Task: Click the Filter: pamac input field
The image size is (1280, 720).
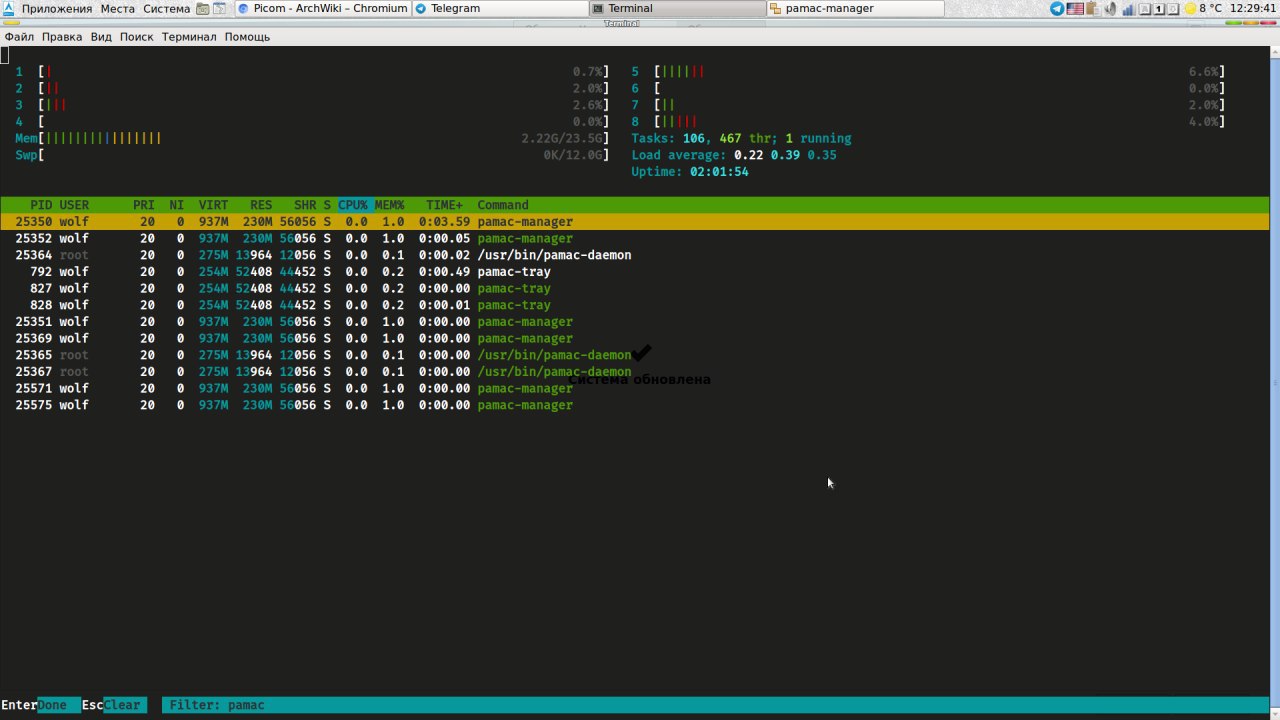Action: (x=715, y=705)
